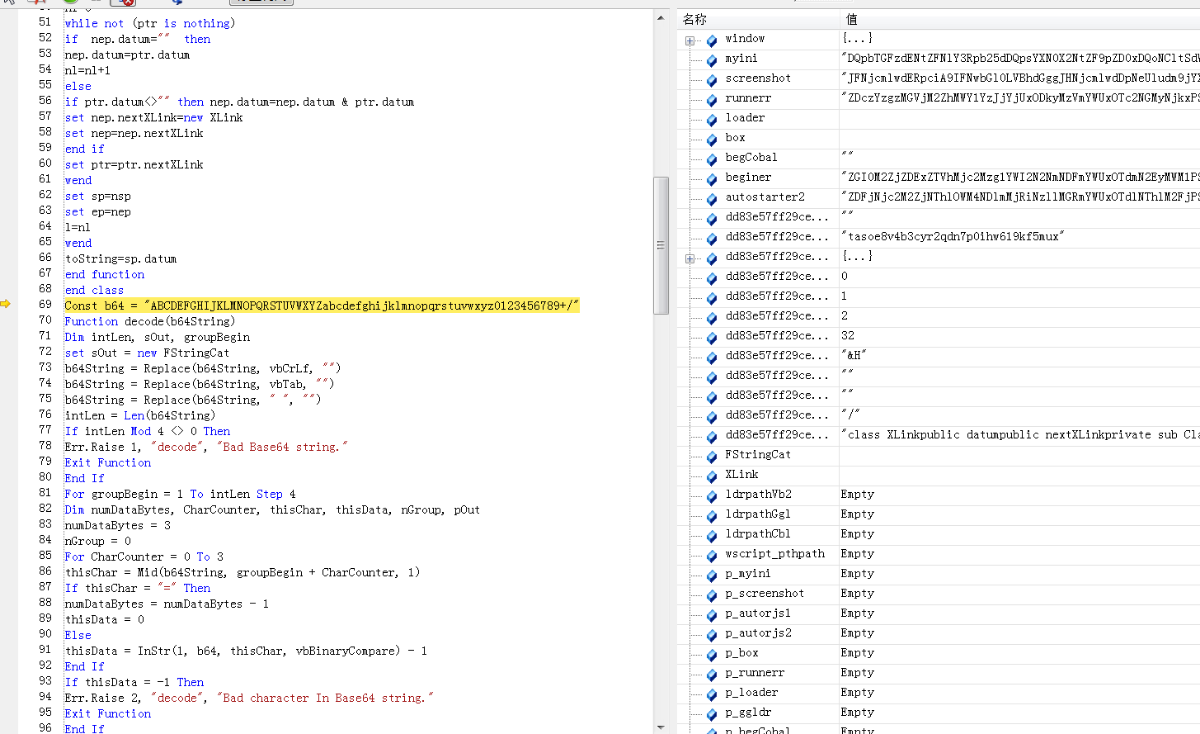Click the variable icon beside loader
The image size is (1200, 734).
point(712,118)
